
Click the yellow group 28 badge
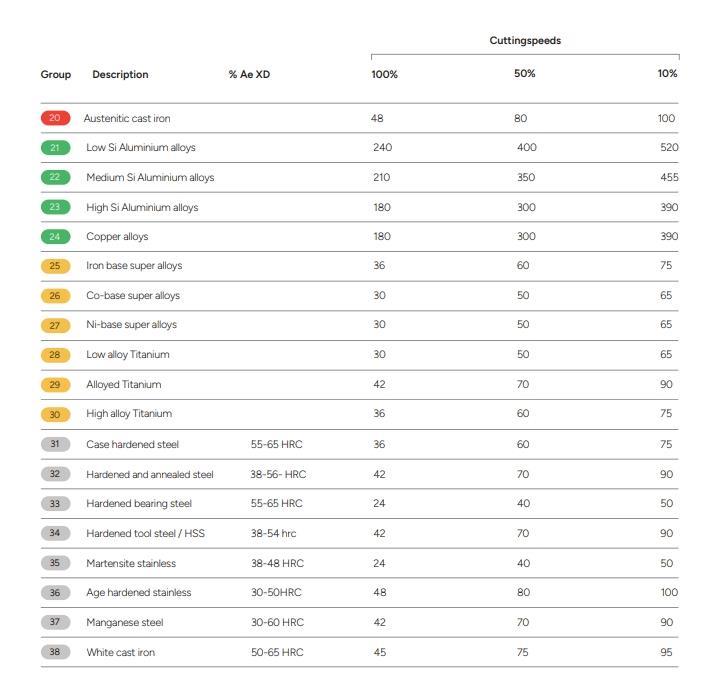(54, 355)
